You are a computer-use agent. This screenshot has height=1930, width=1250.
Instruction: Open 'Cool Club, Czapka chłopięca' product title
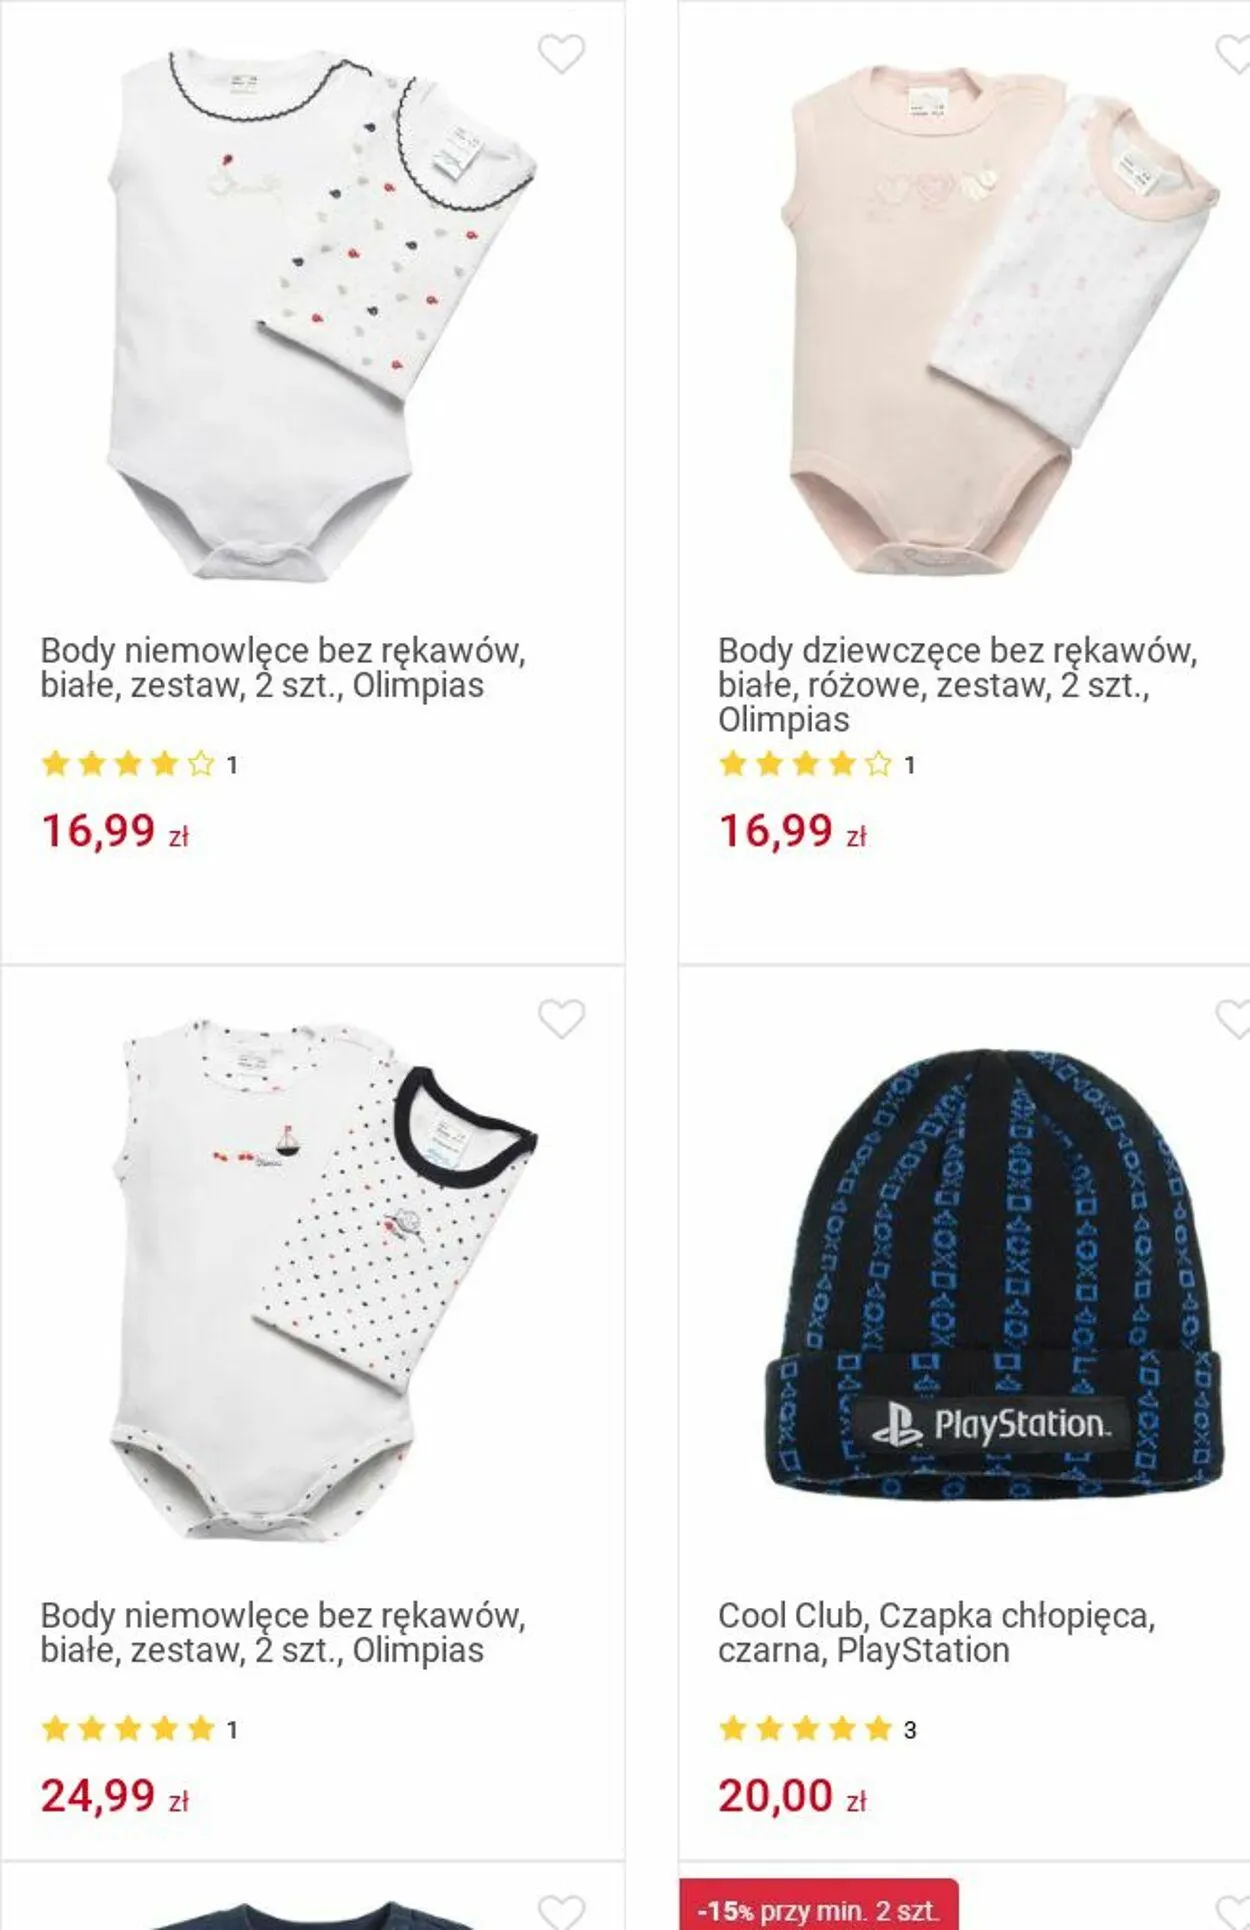pyautogui.click(x=936, y=1633)
